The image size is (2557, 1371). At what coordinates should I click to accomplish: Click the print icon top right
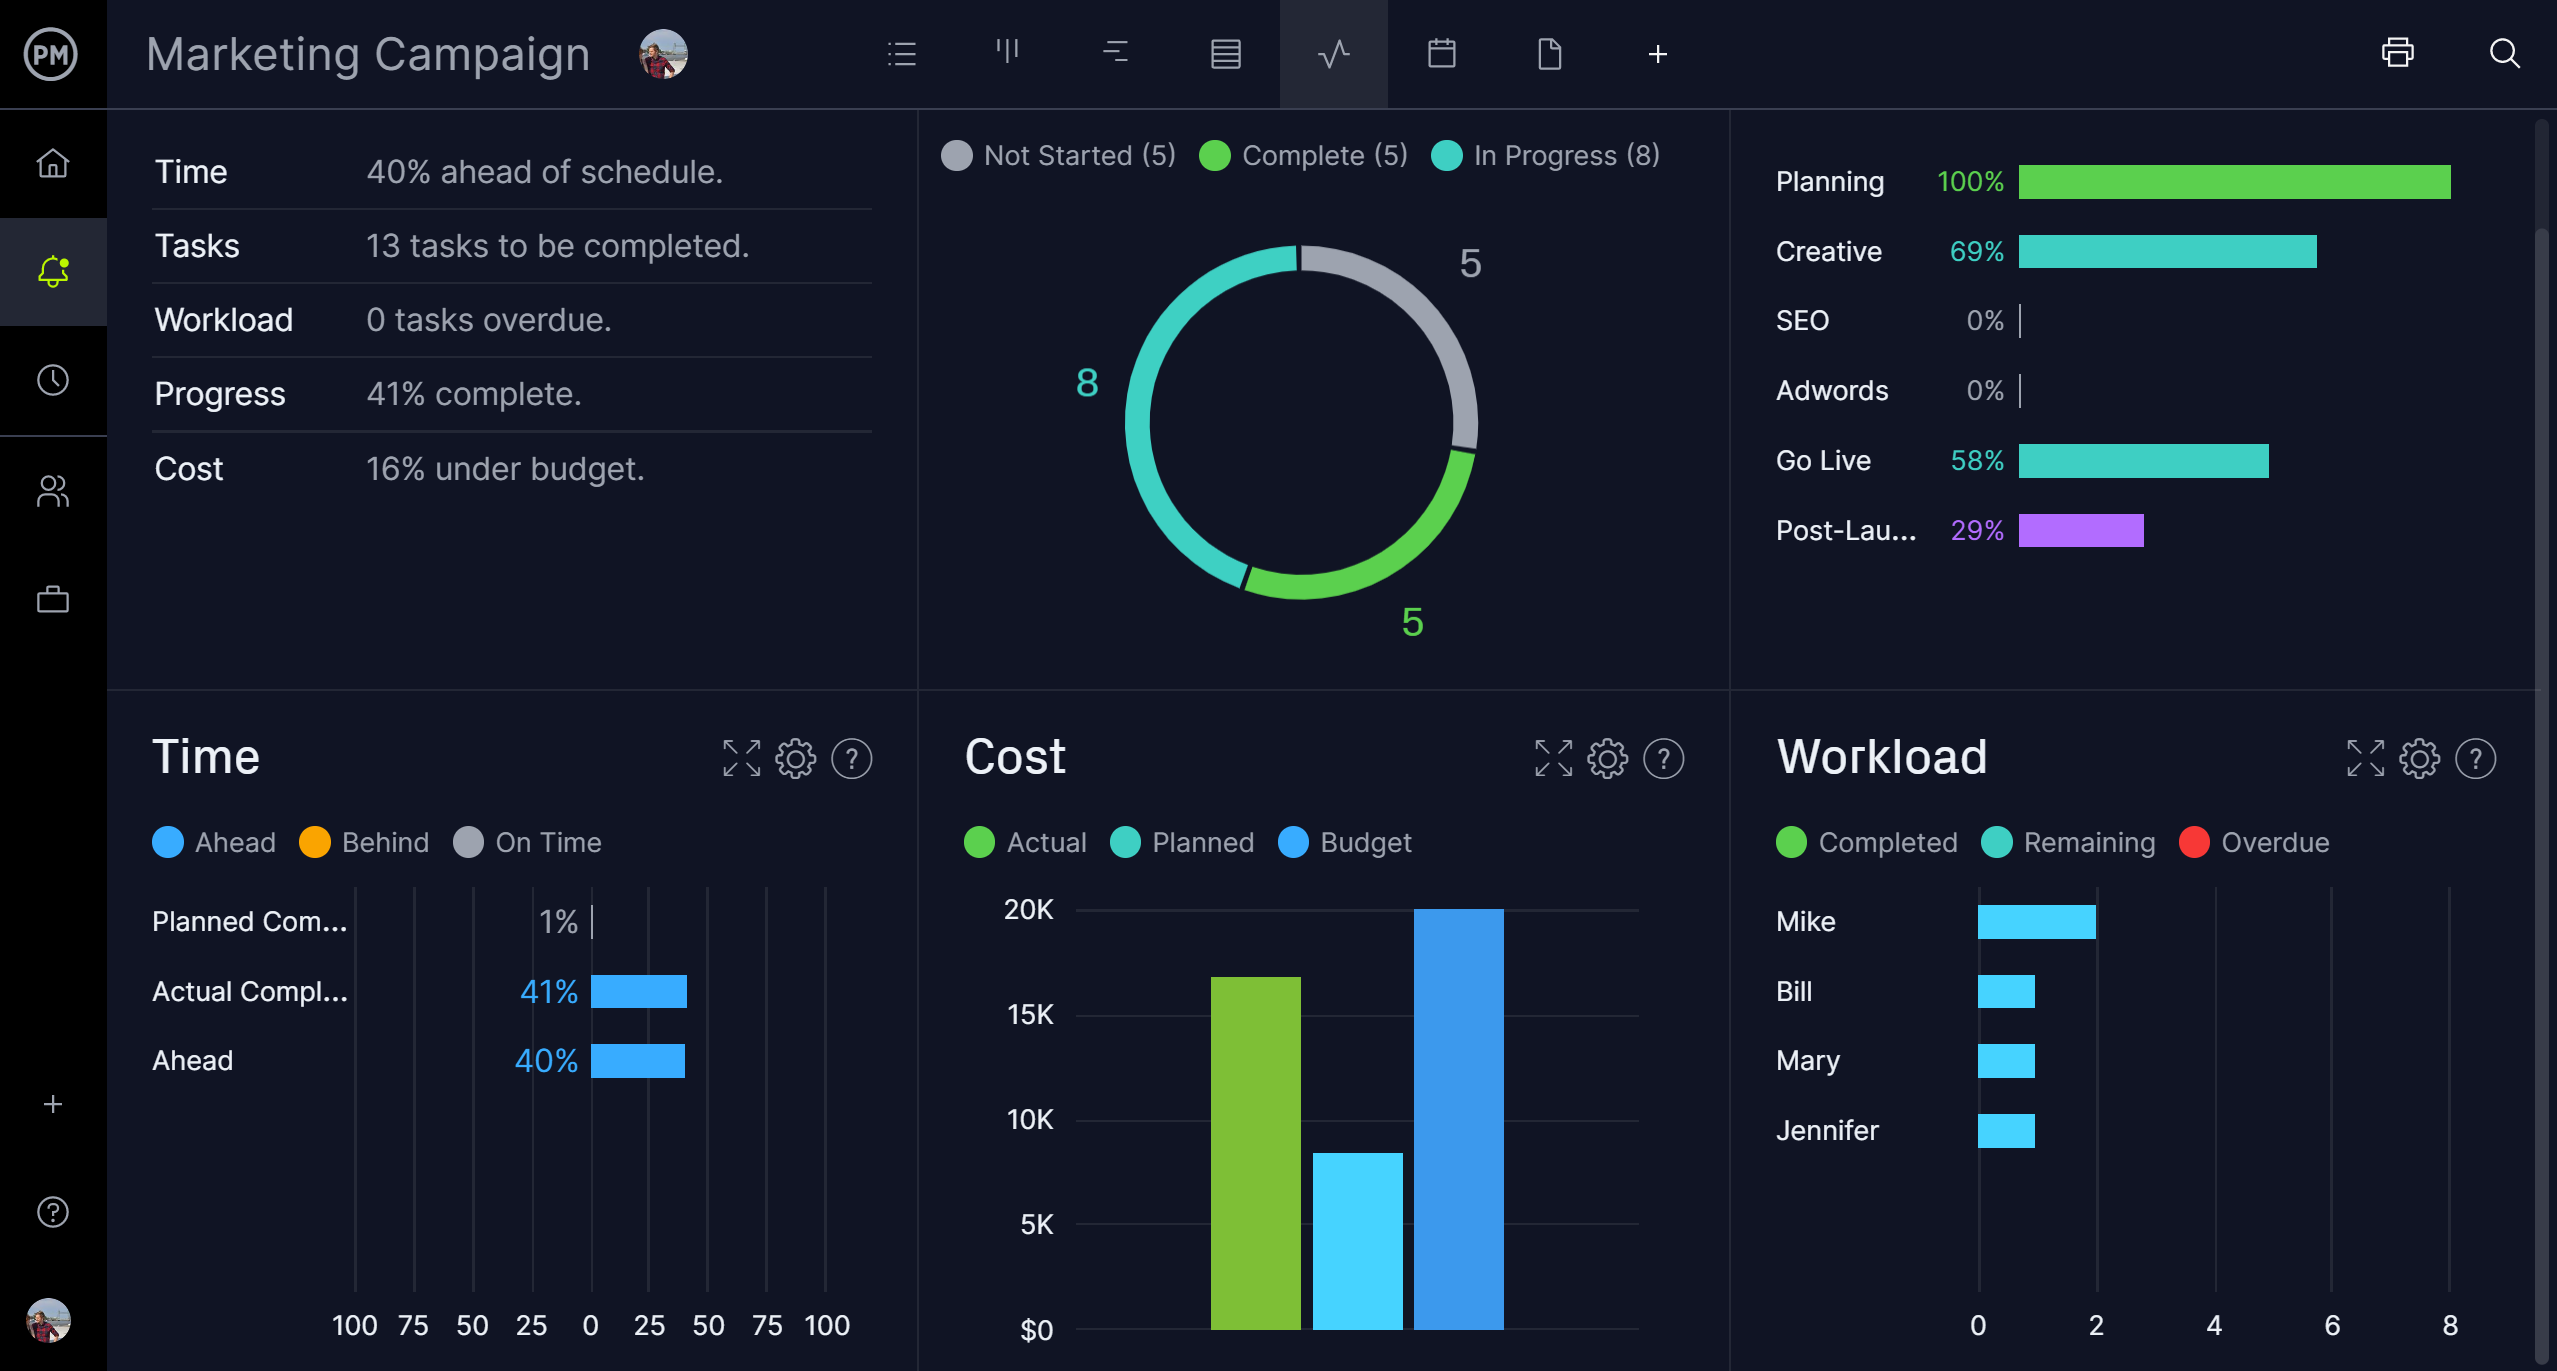click(x=2398, y=54)
